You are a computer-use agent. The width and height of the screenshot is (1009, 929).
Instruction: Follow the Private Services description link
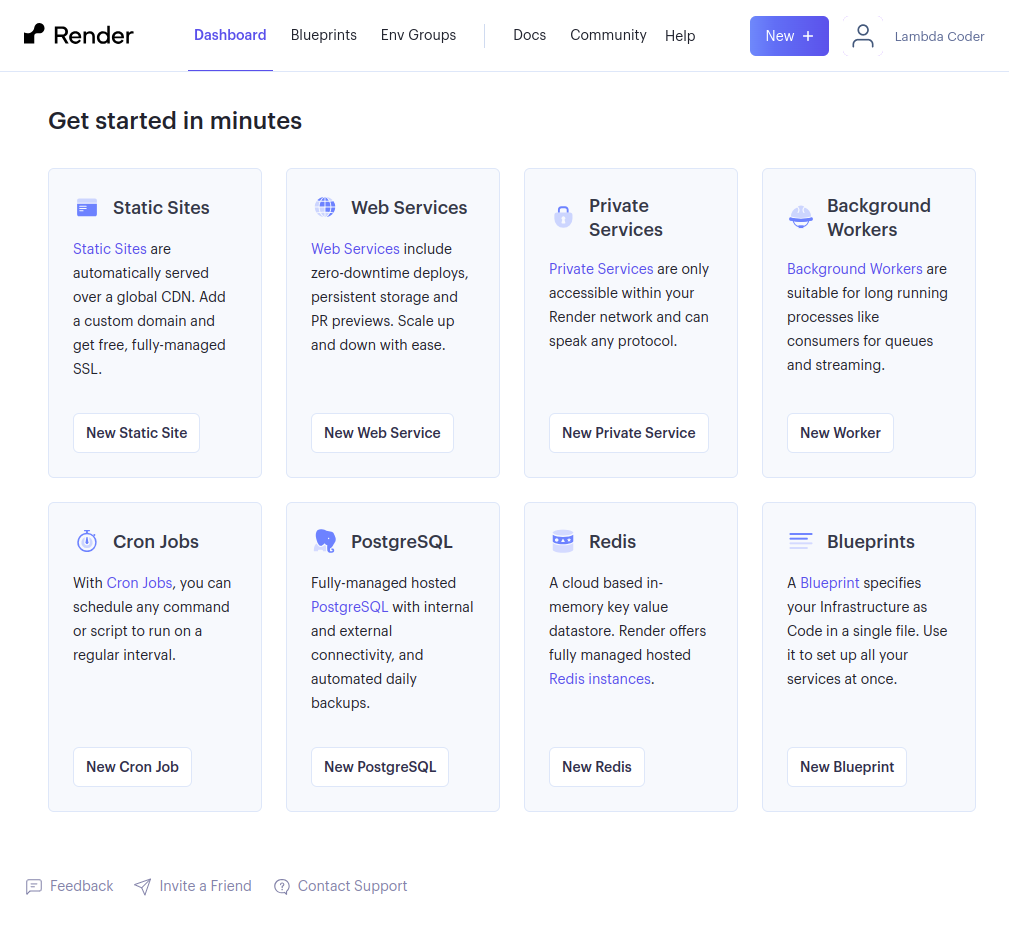click(601, 269)
